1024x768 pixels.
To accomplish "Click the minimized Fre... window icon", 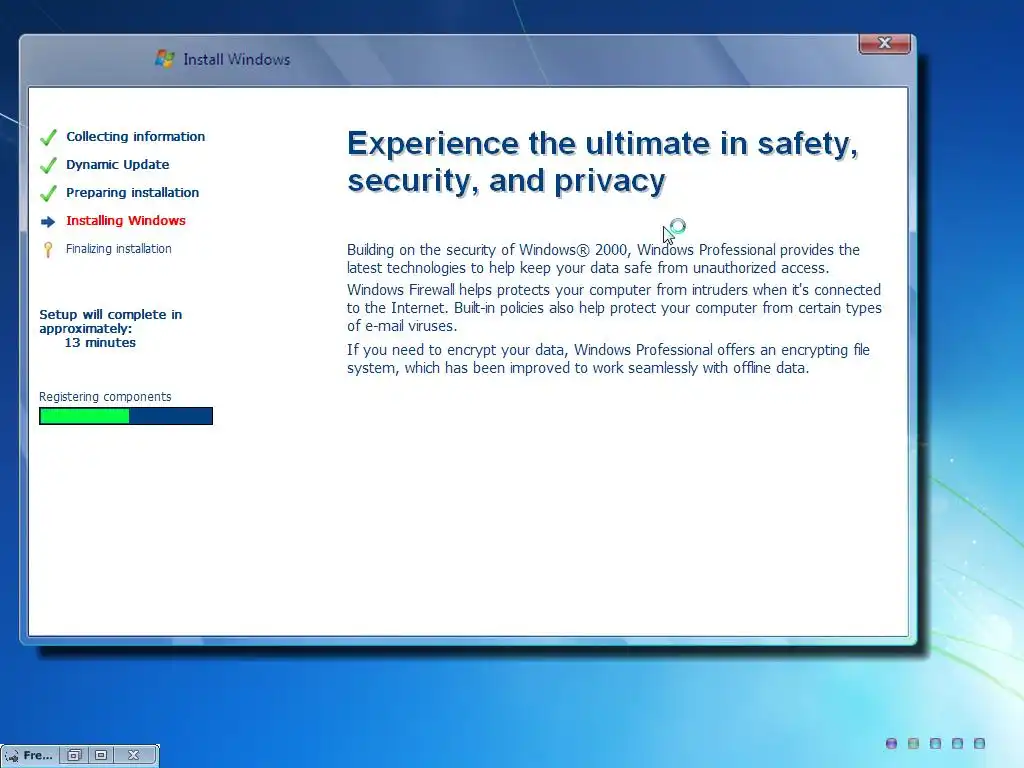I will tap(11, 756).
